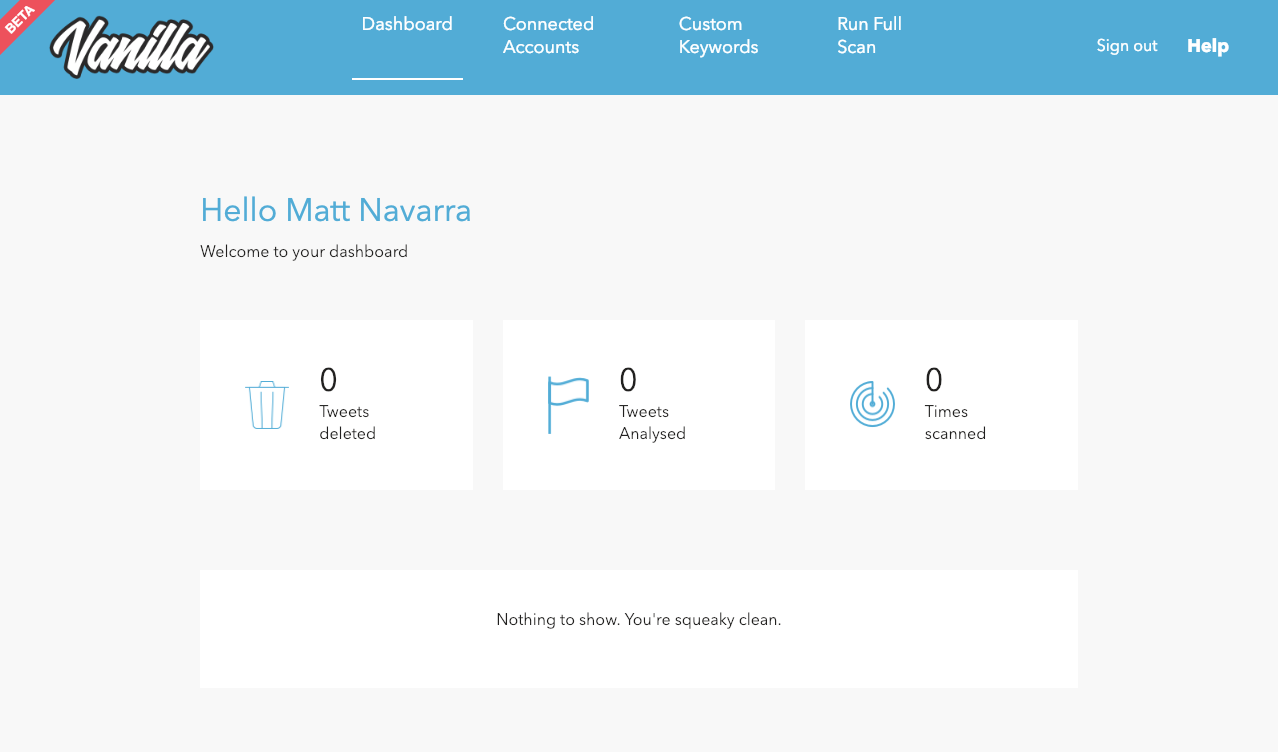The image size is (1278, 752).
Task: Click the Times scanned count 0
Action: 934,380
